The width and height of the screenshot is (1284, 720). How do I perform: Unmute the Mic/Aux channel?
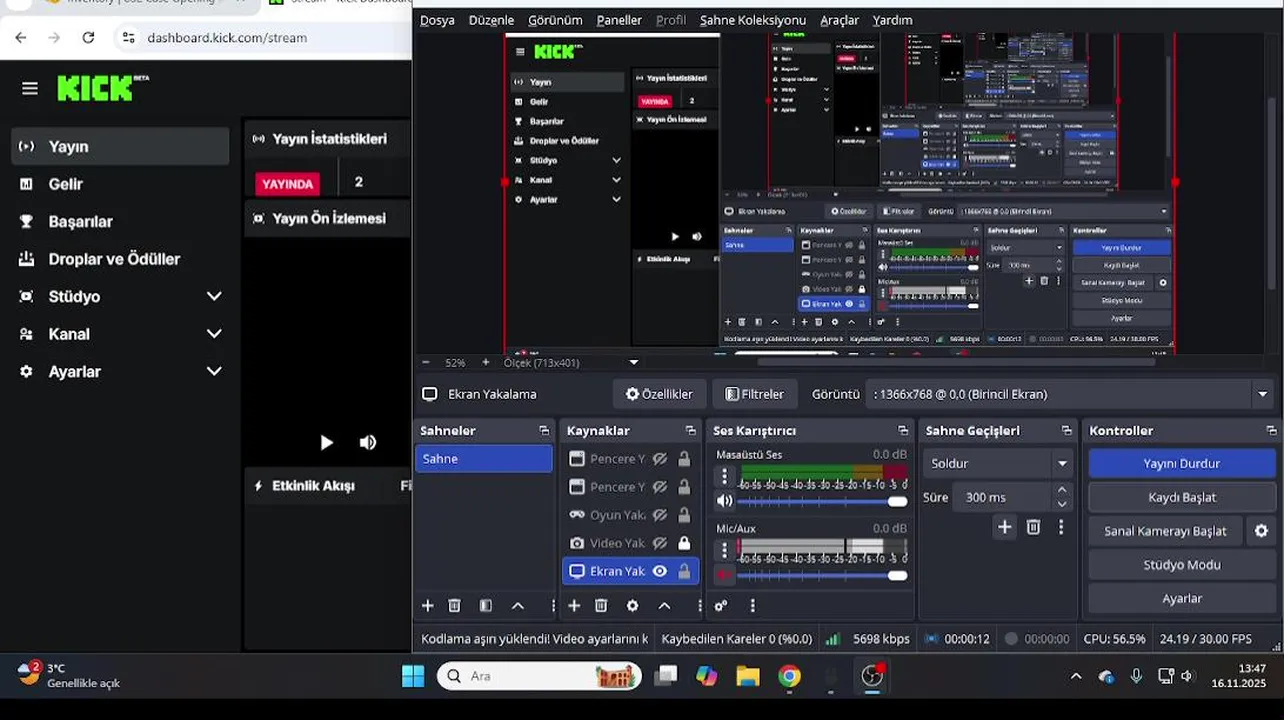(725, 575)
